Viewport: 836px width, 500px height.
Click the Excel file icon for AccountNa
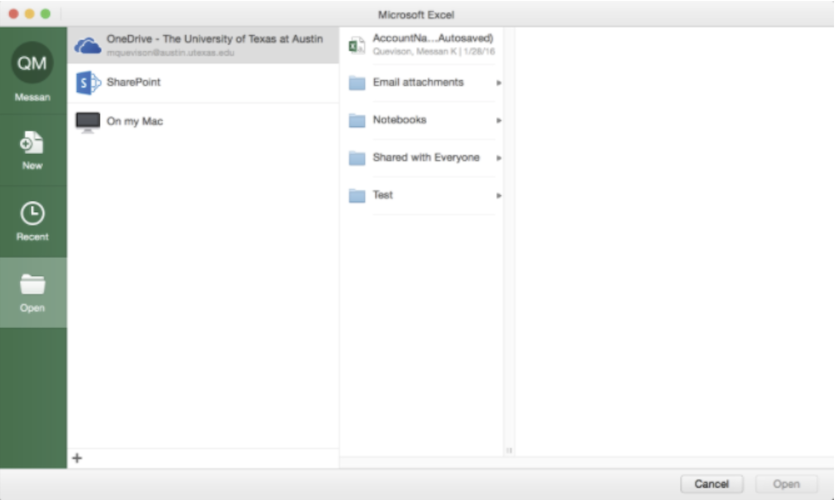pyautogui.click(x=357, y=45)
